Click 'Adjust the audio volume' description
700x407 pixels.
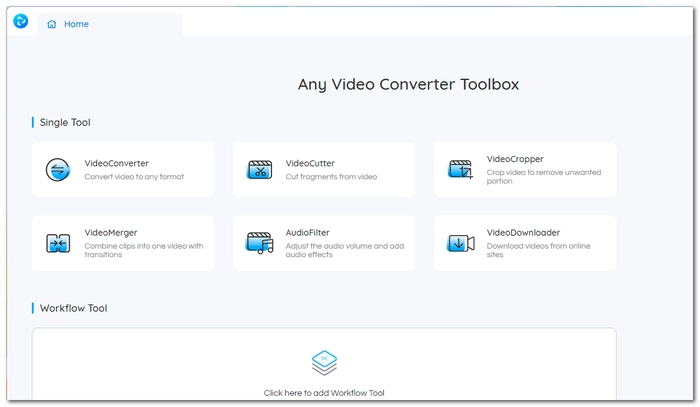tap(345, 250)
